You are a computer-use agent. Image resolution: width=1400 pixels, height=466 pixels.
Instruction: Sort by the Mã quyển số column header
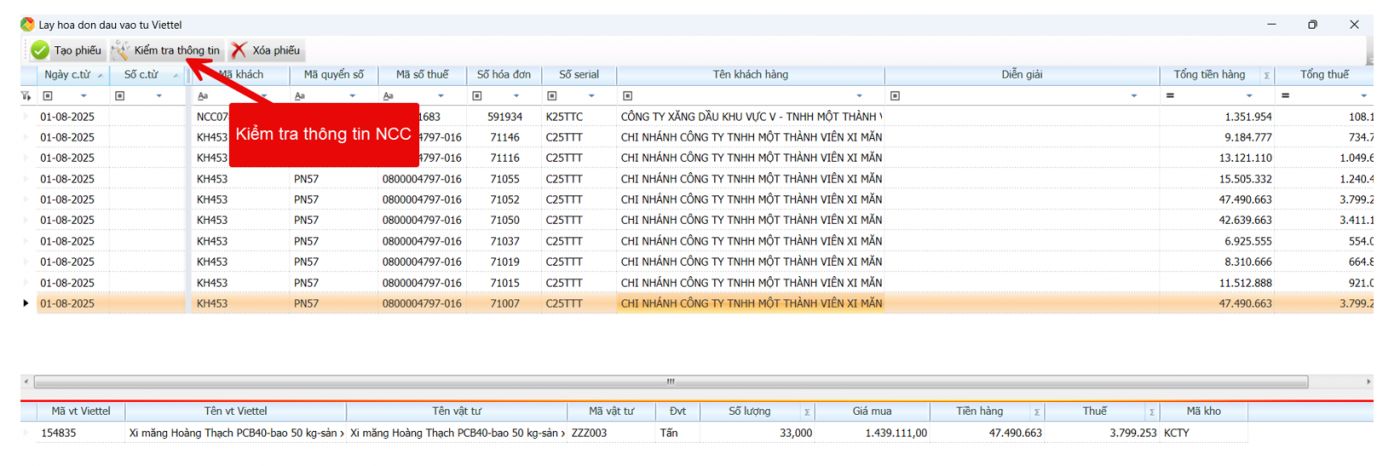click(334, 75)
